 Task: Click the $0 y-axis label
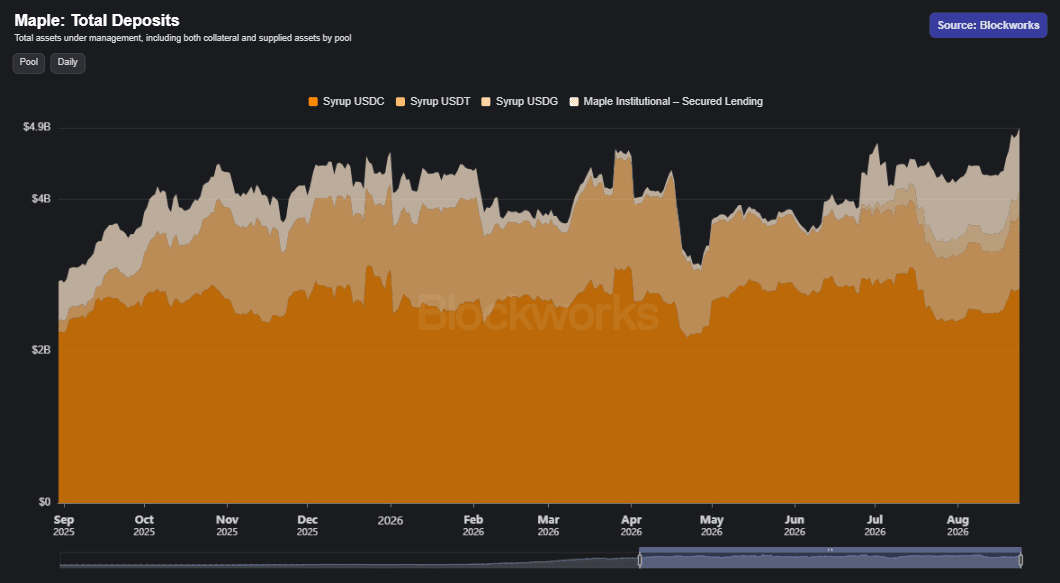tap(45, 502)
